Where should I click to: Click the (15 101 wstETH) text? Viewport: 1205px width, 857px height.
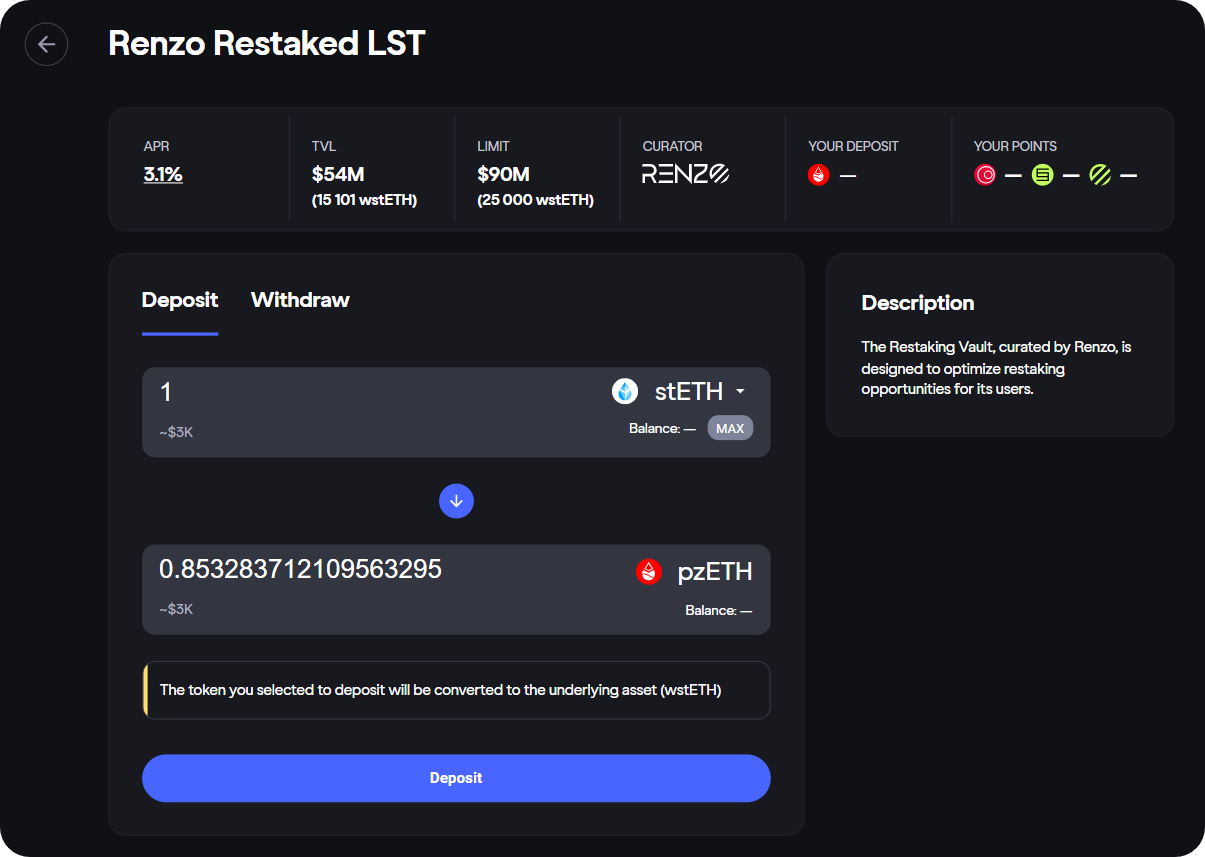click(x=364, y=200)
